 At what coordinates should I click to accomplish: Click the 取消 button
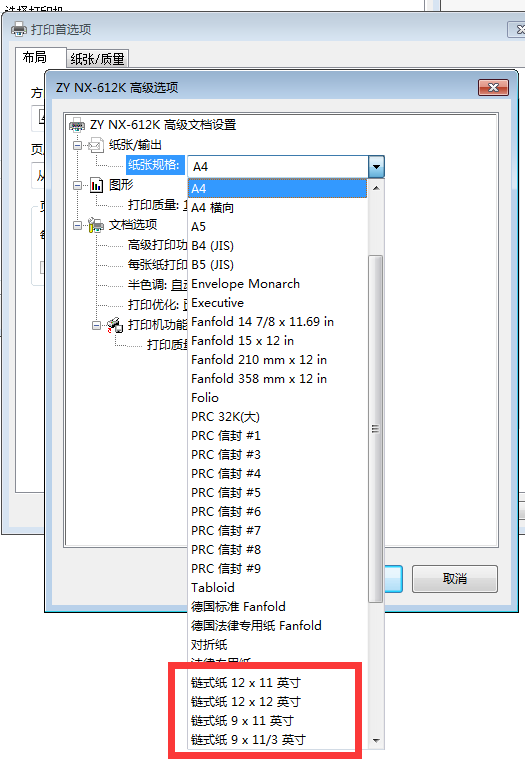coord(455,579)
